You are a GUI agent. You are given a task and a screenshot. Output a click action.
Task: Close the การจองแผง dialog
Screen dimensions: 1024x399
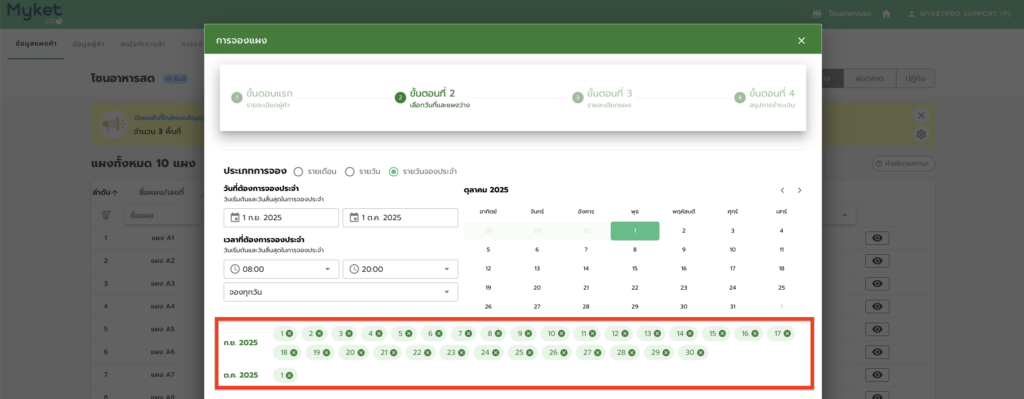[x=801, y=40]
